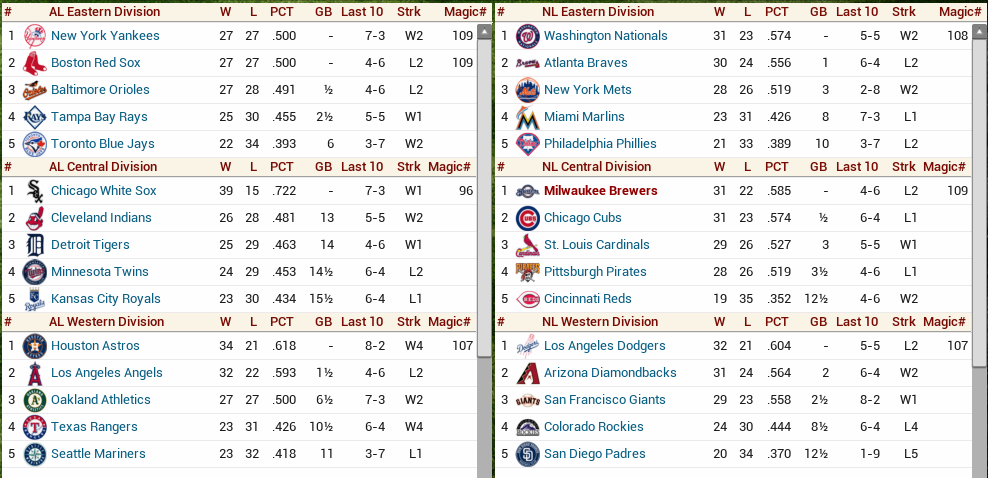Click the Toronto Blue Jays logo icon
Screen dimensions: 988x478
point(35,144)
